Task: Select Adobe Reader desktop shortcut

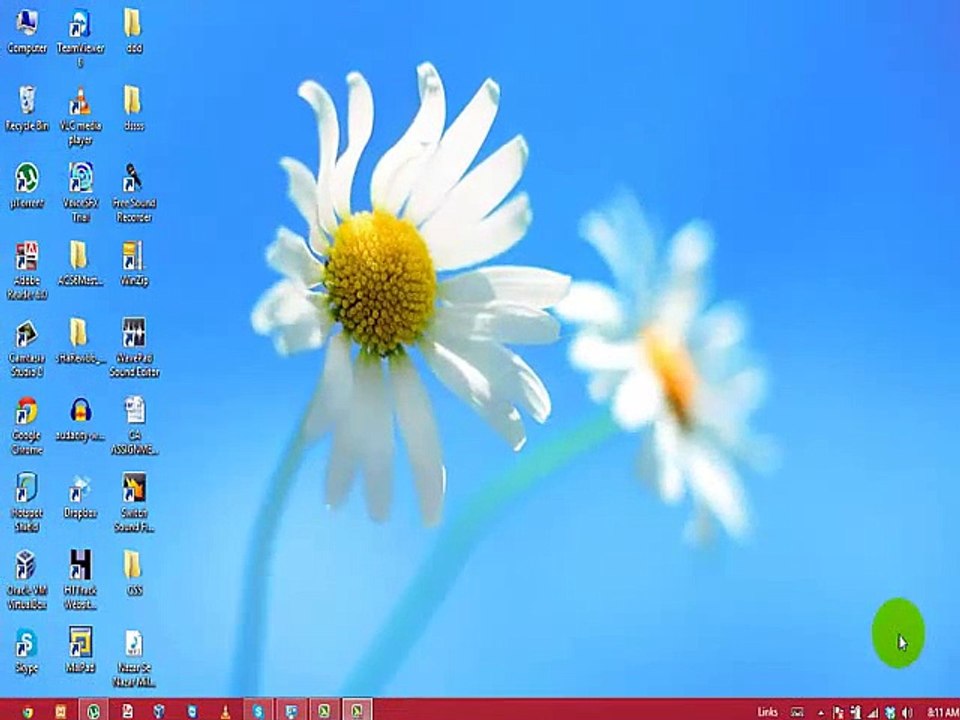Action: [x=26, y=271]
